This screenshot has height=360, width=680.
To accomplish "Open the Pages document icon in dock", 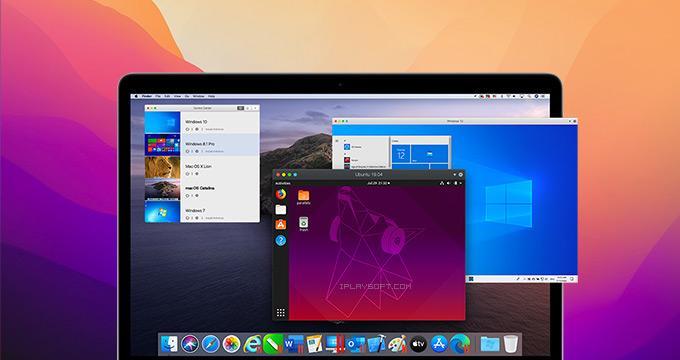I will coord(314,344).
